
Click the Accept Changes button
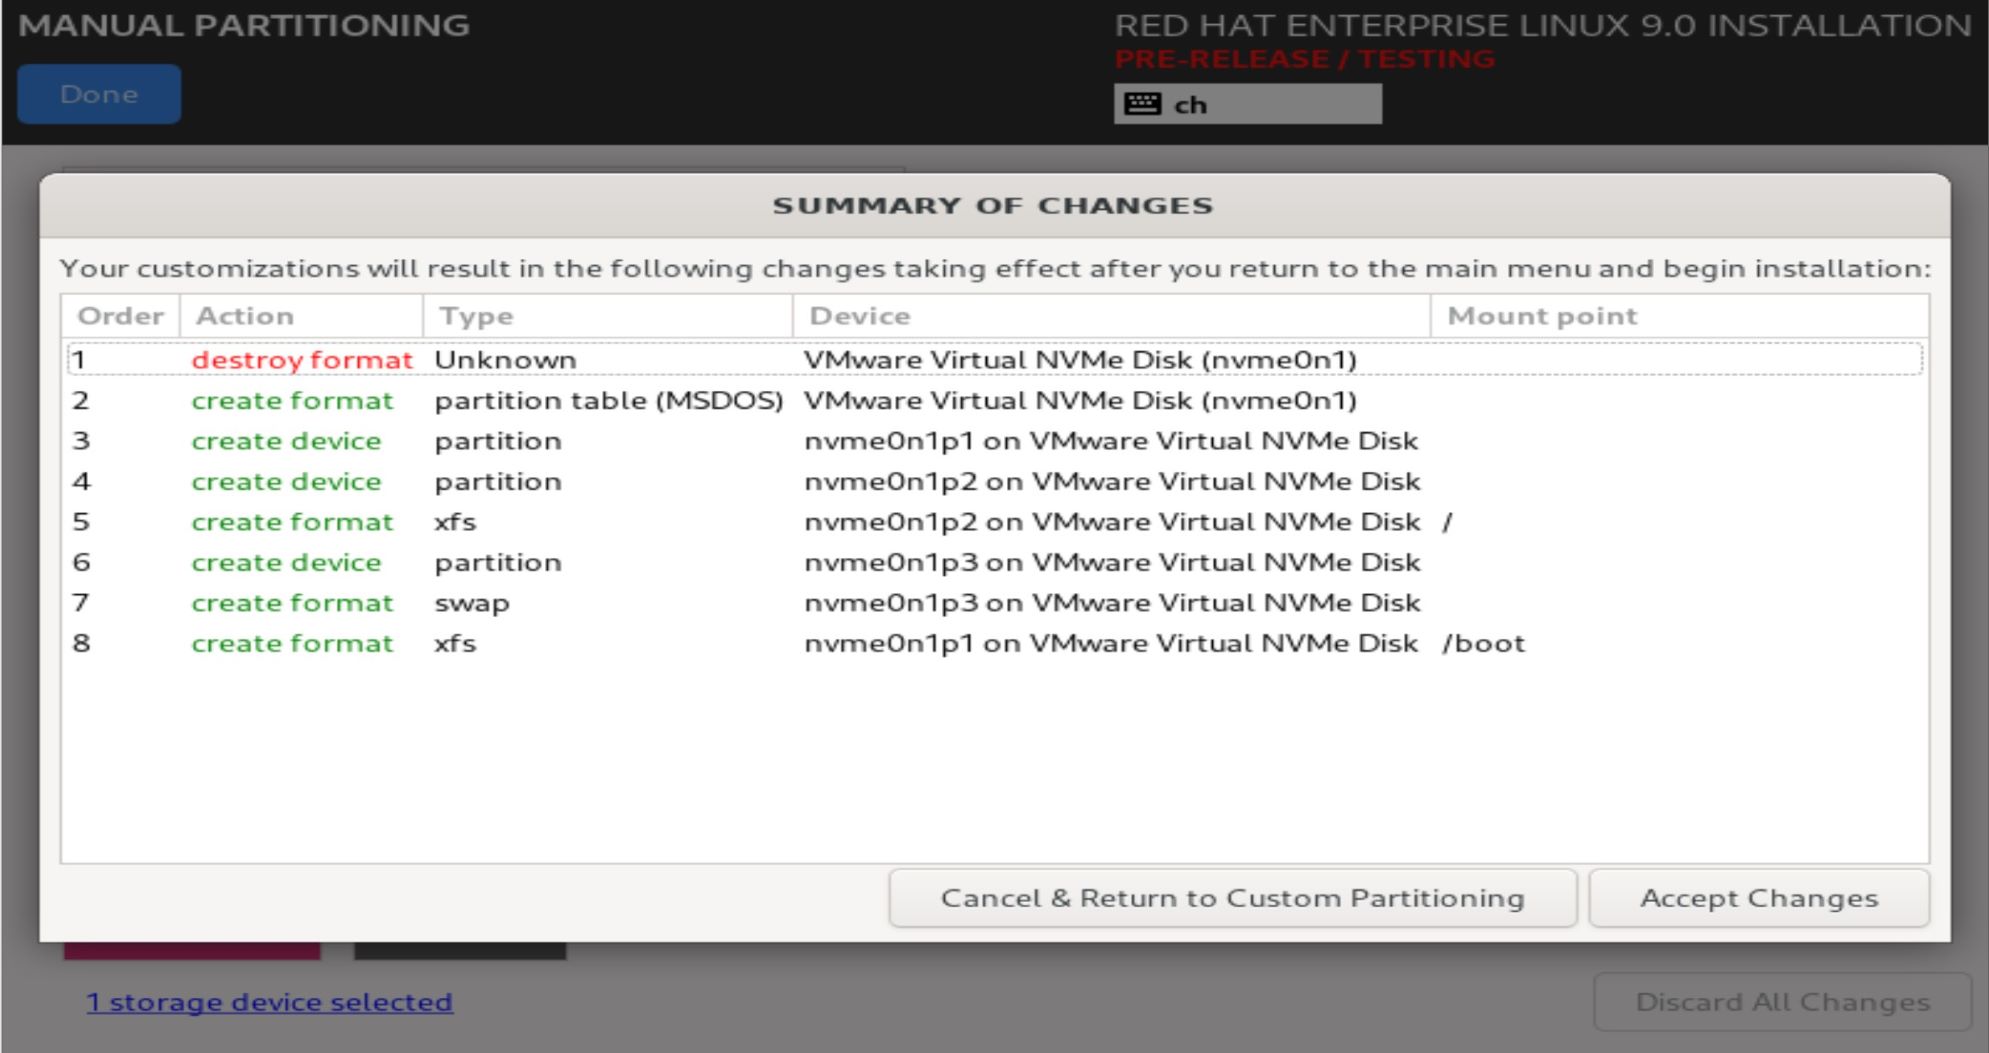click(x=1758, y=898)
